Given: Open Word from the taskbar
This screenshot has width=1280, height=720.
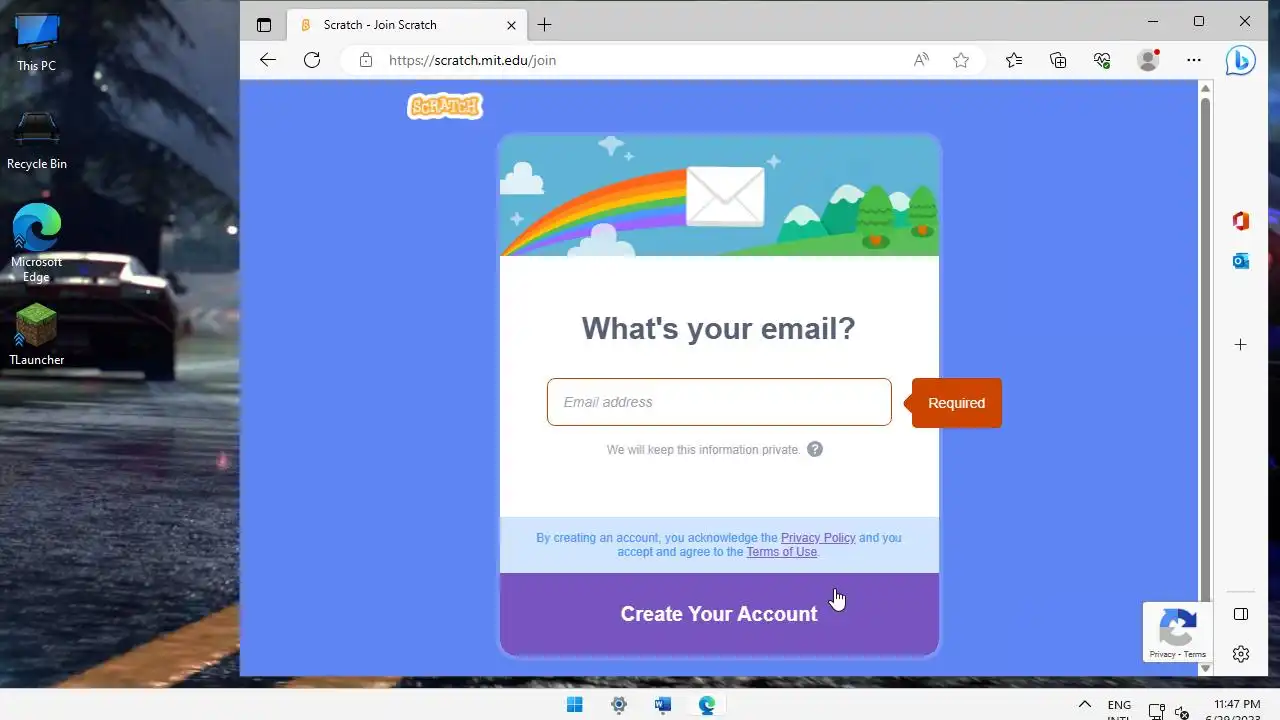Looking at the screenshot, I should click(663, 705).
